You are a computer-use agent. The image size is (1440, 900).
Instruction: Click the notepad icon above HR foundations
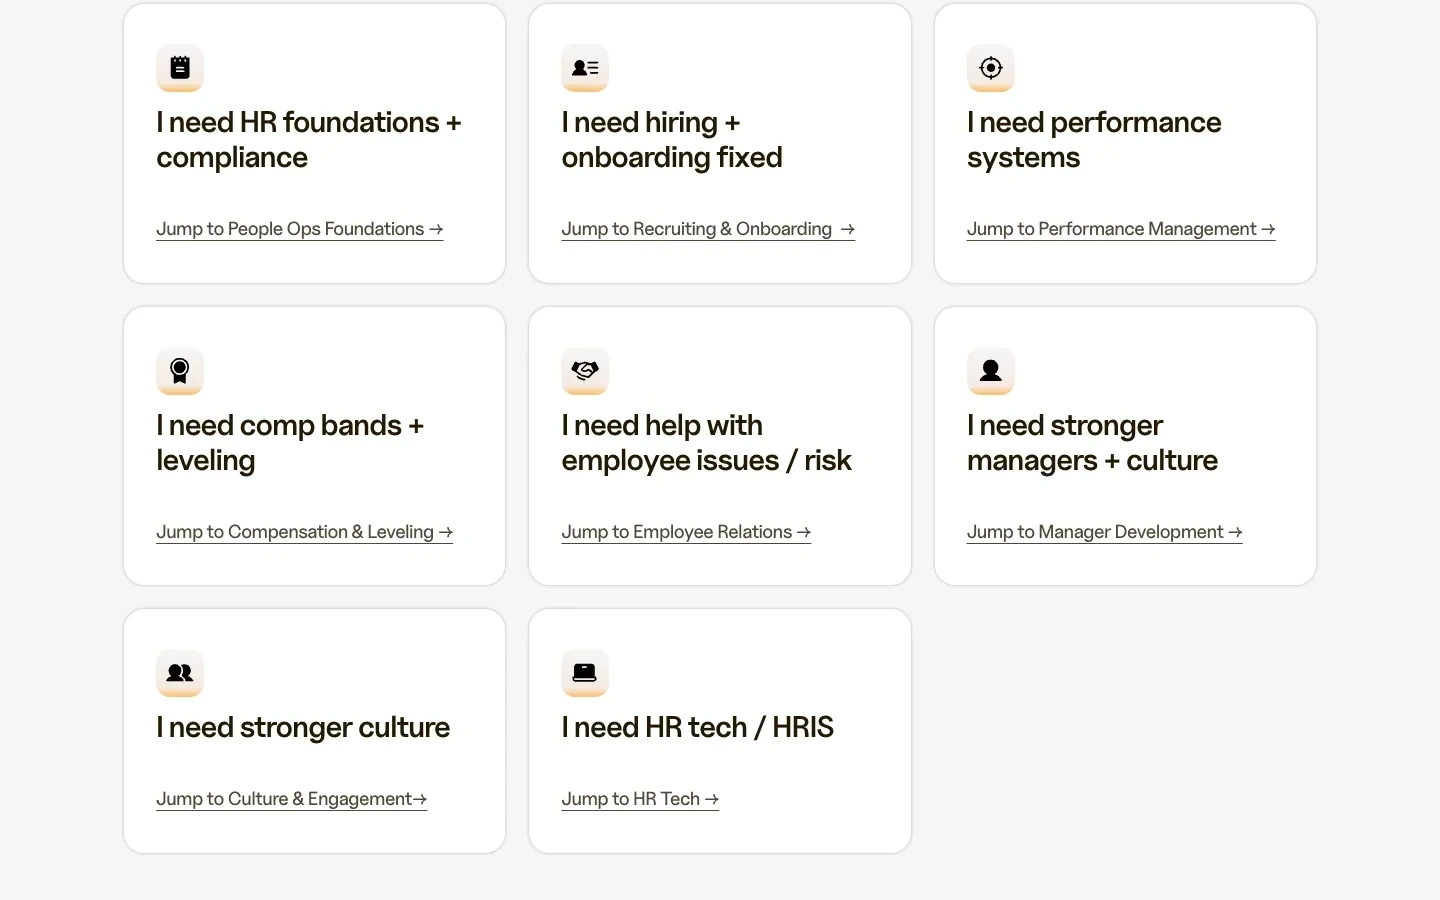coord(180,68)
